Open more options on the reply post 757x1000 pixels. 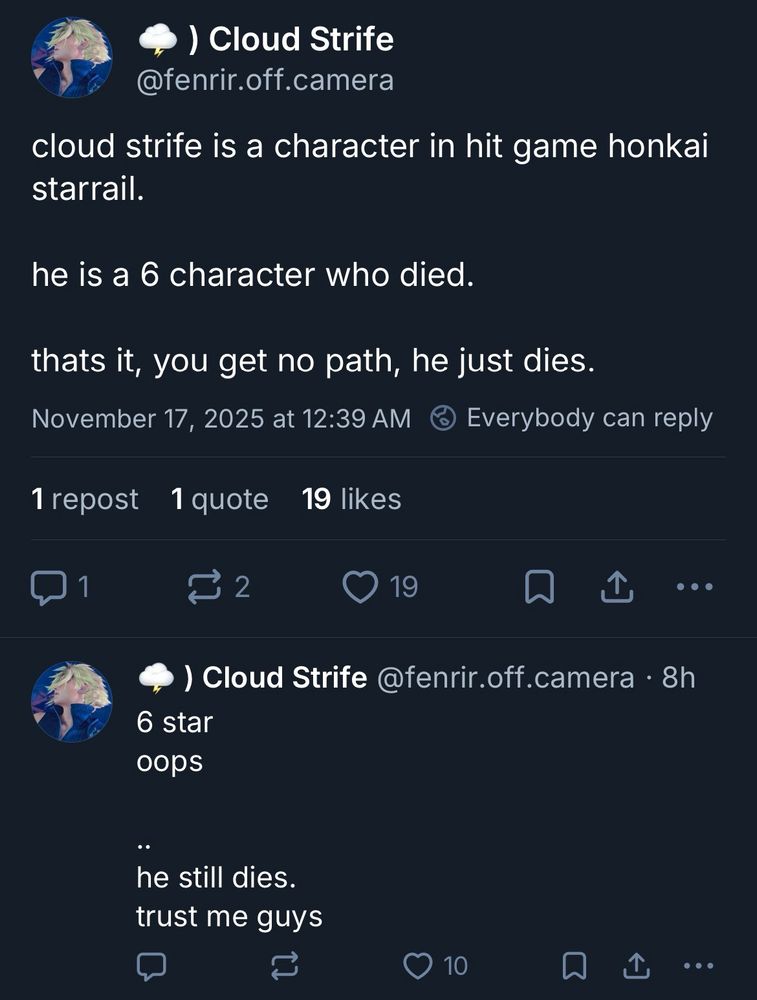point(698,965)
